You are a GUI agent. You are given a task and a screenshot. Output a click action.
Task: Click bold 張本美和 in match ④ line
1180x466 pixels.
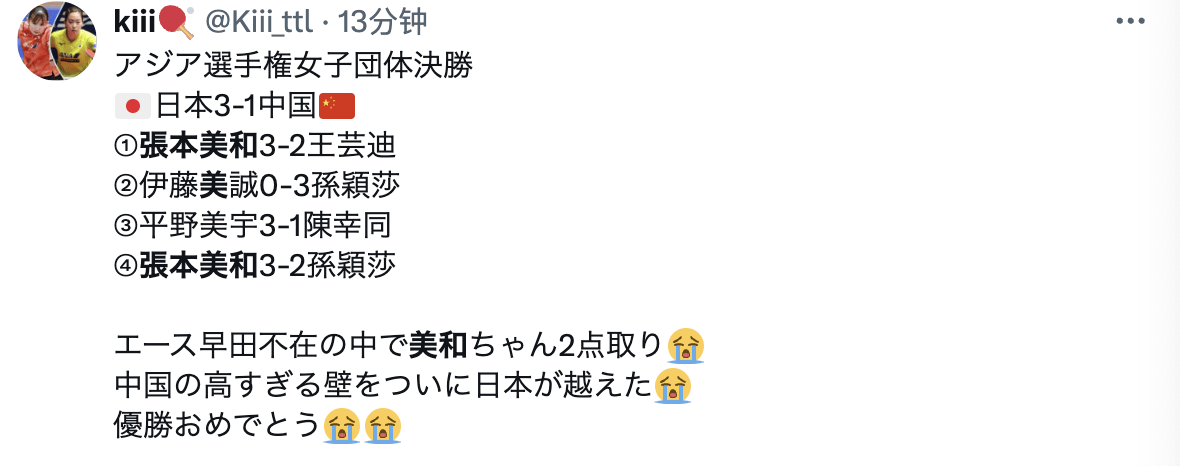pyautogui.click(x=199, y=266)
